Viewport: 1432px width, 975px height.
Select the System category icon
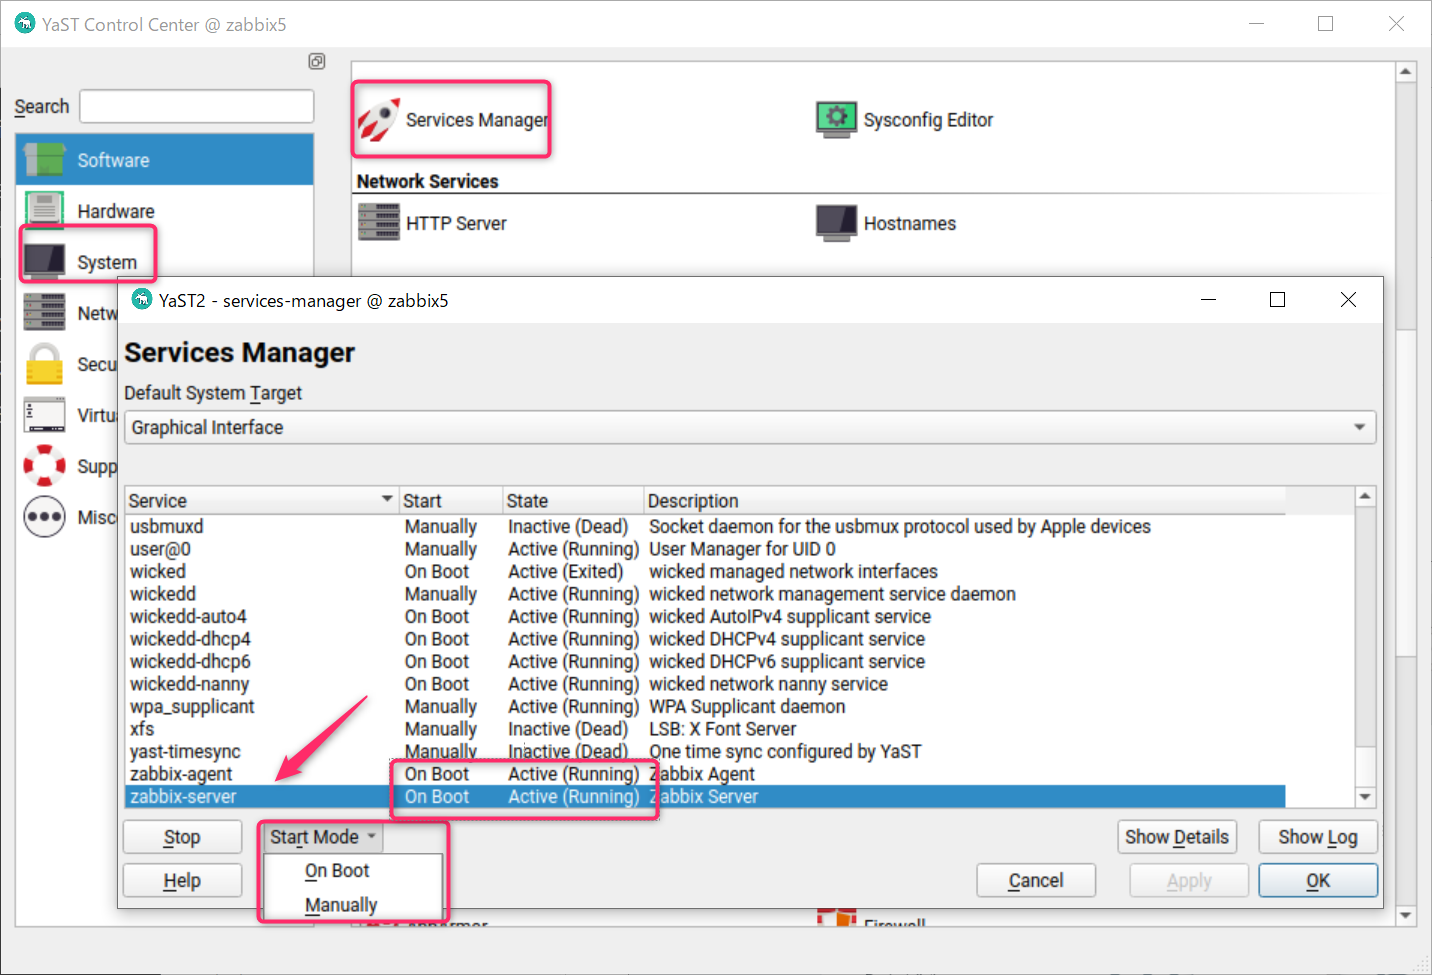(44, 262)
